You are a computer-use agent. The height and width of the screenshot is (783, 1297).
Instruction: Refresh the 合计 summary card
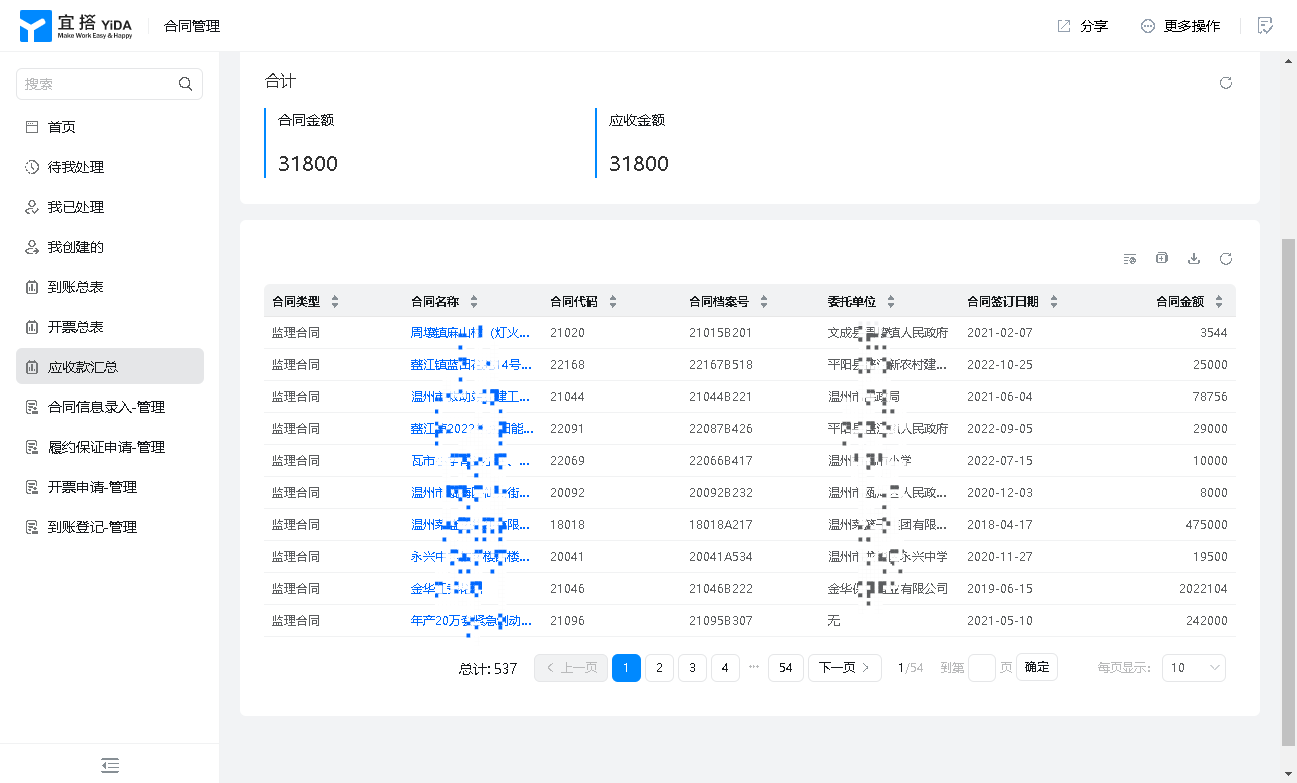1226,83
